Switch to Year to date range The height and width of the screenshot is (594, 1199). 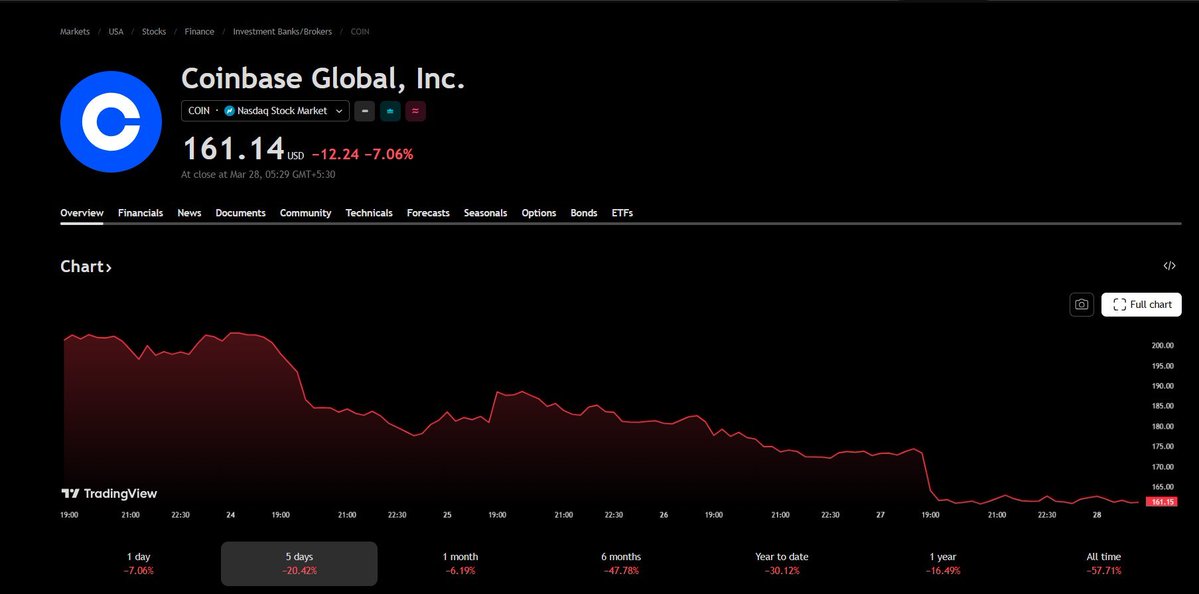pyautogui.click(x=781, y=563)
